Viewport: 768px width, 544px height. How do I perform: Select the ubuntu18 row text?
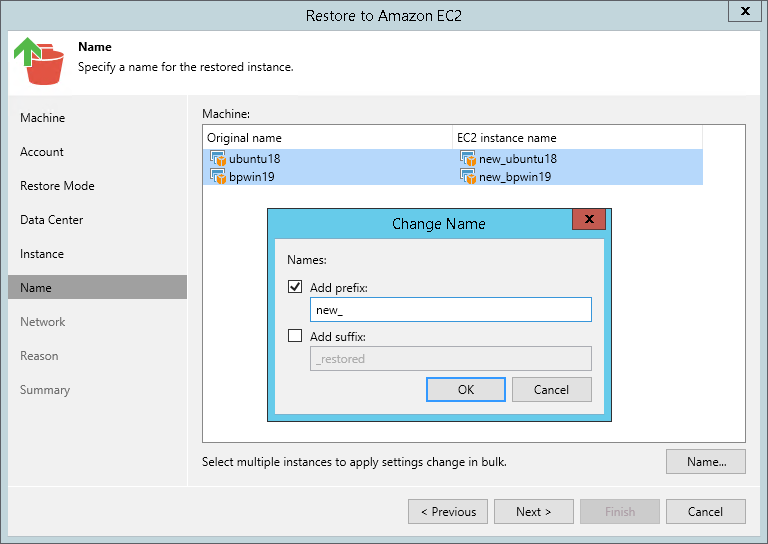pos(255,159)
